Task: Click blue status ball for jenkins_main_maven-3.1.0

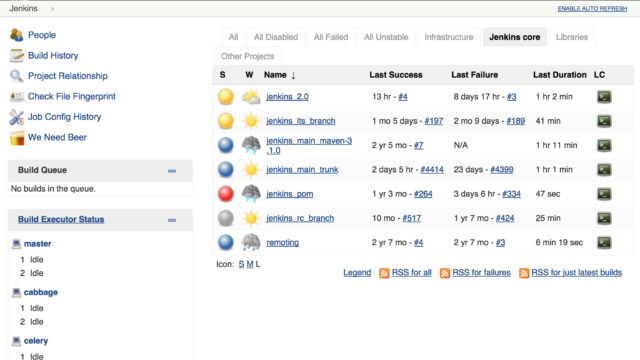Action: click(x=226, y=145)
